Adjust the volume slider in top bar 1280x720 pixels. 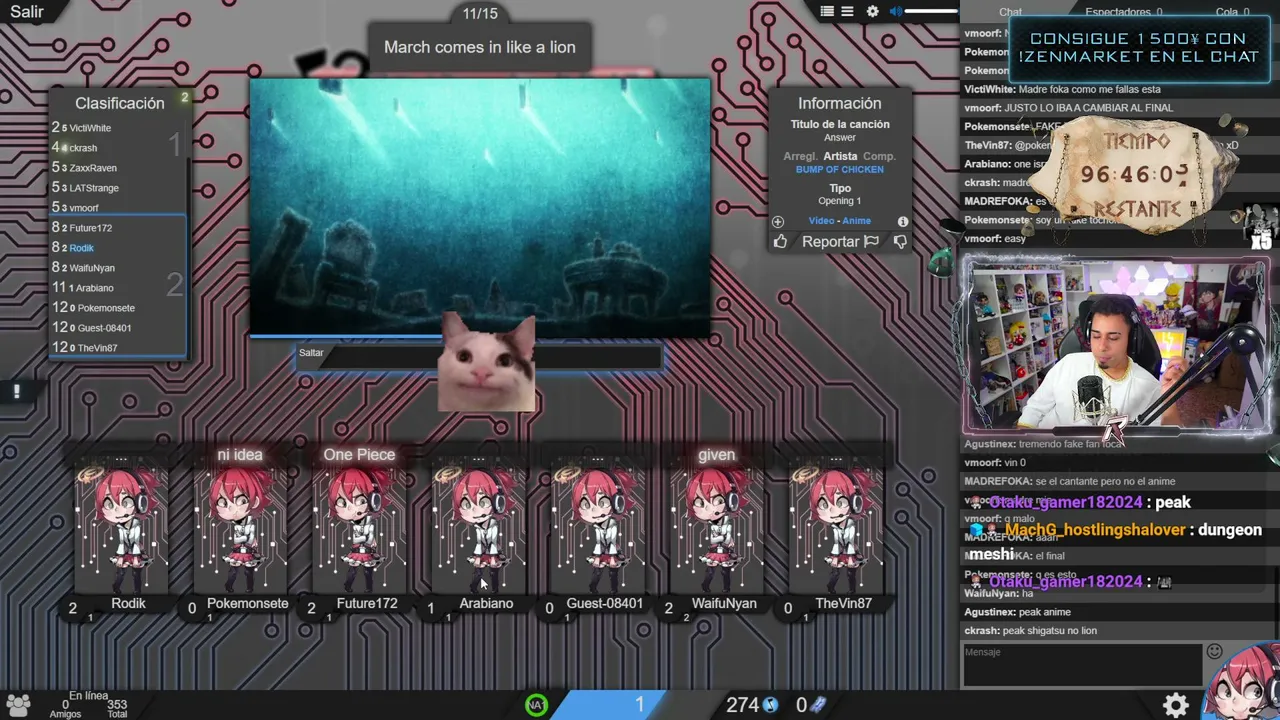[931, 11]
